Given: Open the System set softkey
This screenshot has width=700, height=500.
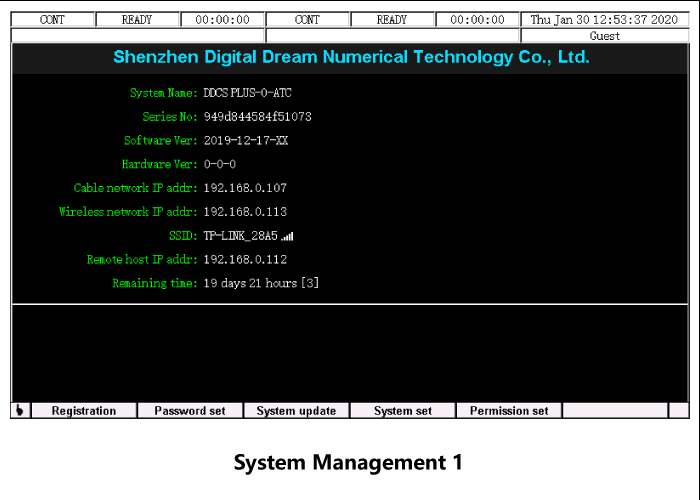Looking at the screenshot, I should pyautogui.click(x=403, y=410).
